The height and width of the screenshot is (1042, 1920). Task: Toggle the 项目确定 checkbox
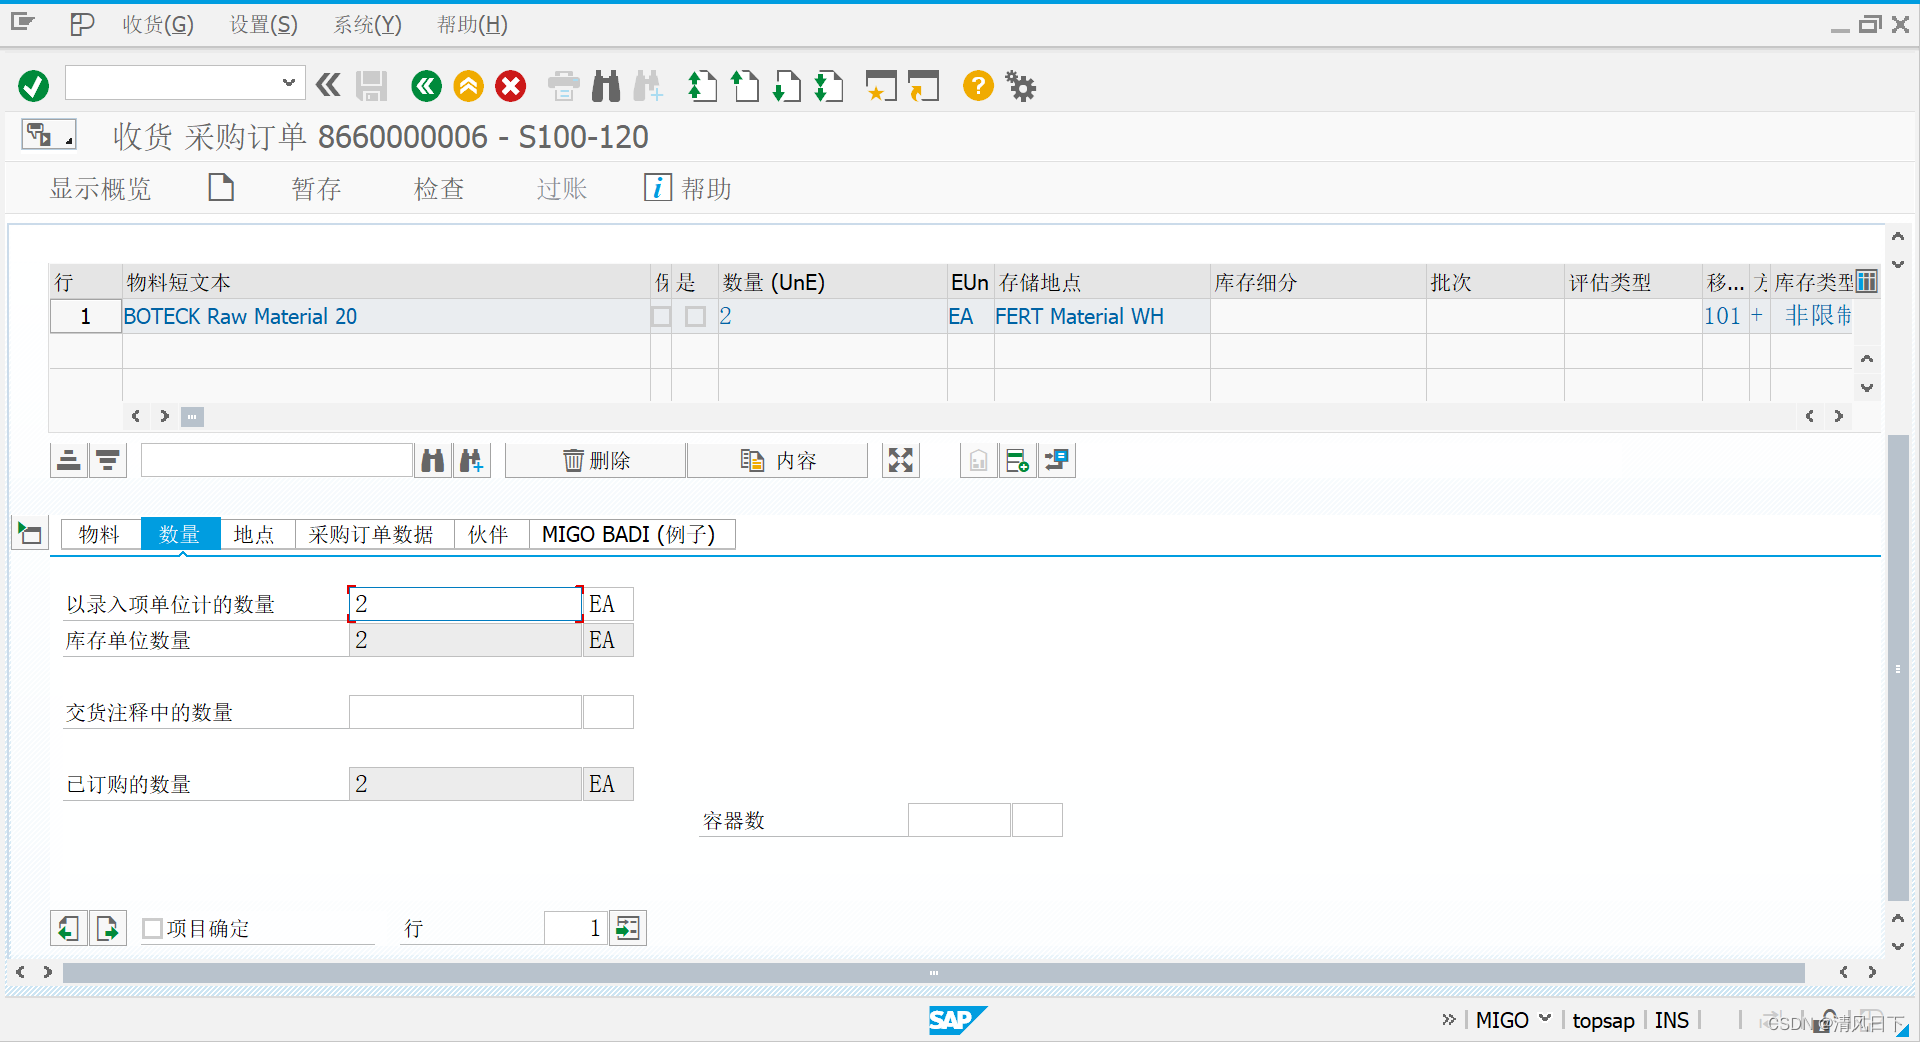click(x=152, y=929)
